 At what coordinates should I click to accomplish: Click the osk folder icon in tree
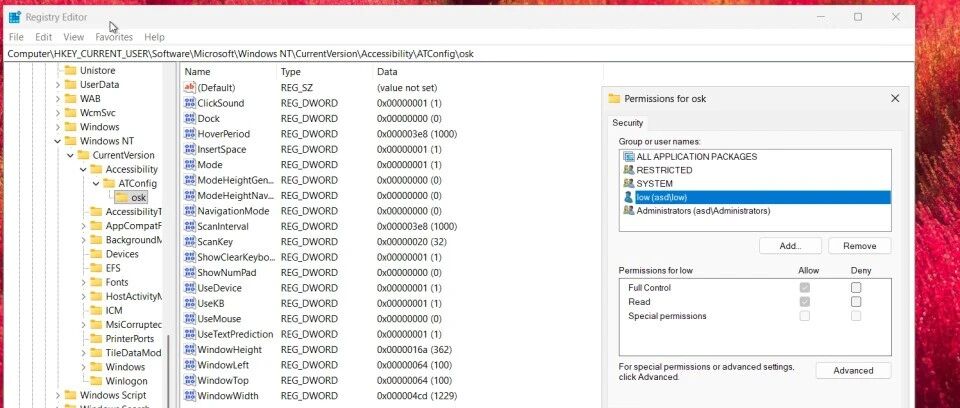122,197
